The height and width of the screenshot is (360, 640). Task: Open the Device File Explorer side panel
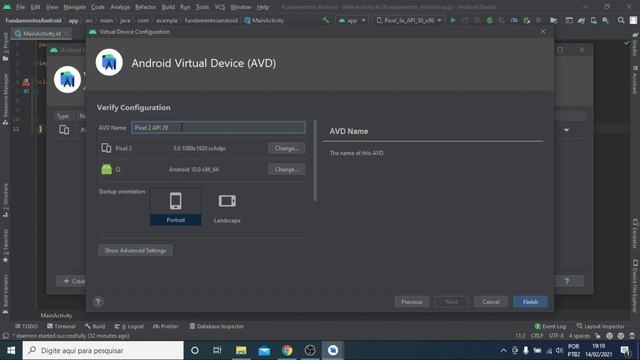coord(635,285)
